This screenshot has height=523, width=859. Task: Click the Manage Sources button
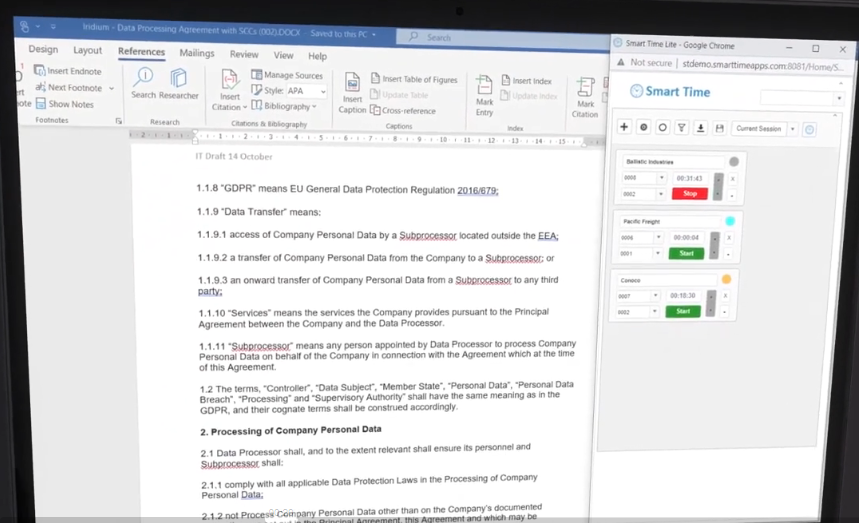point(287,75)
